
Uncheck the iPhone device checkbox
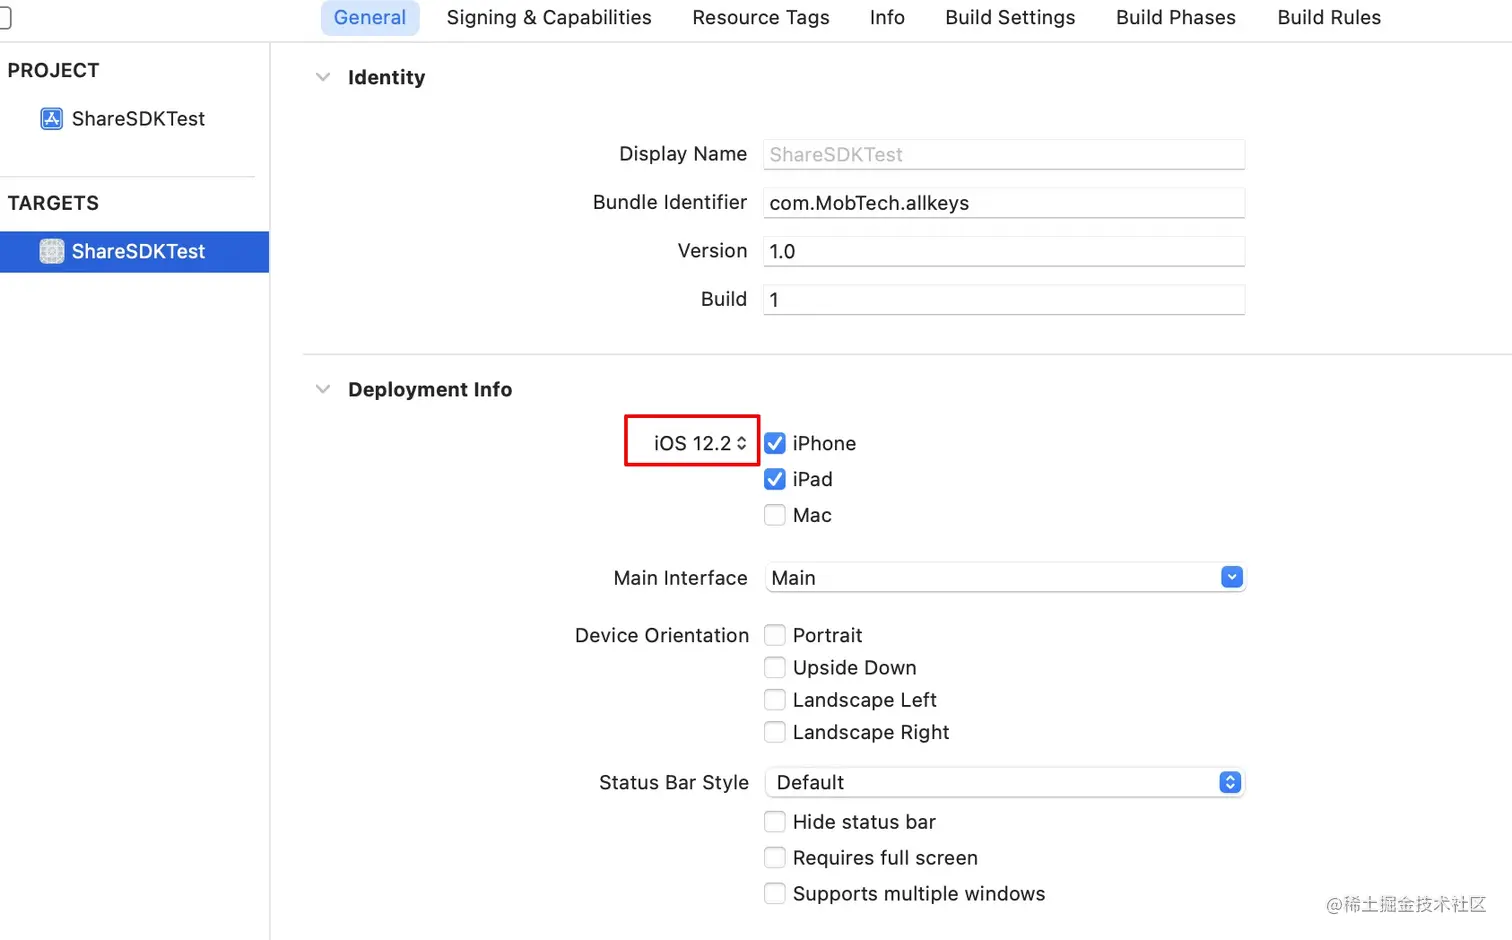[x=775, y=443]
